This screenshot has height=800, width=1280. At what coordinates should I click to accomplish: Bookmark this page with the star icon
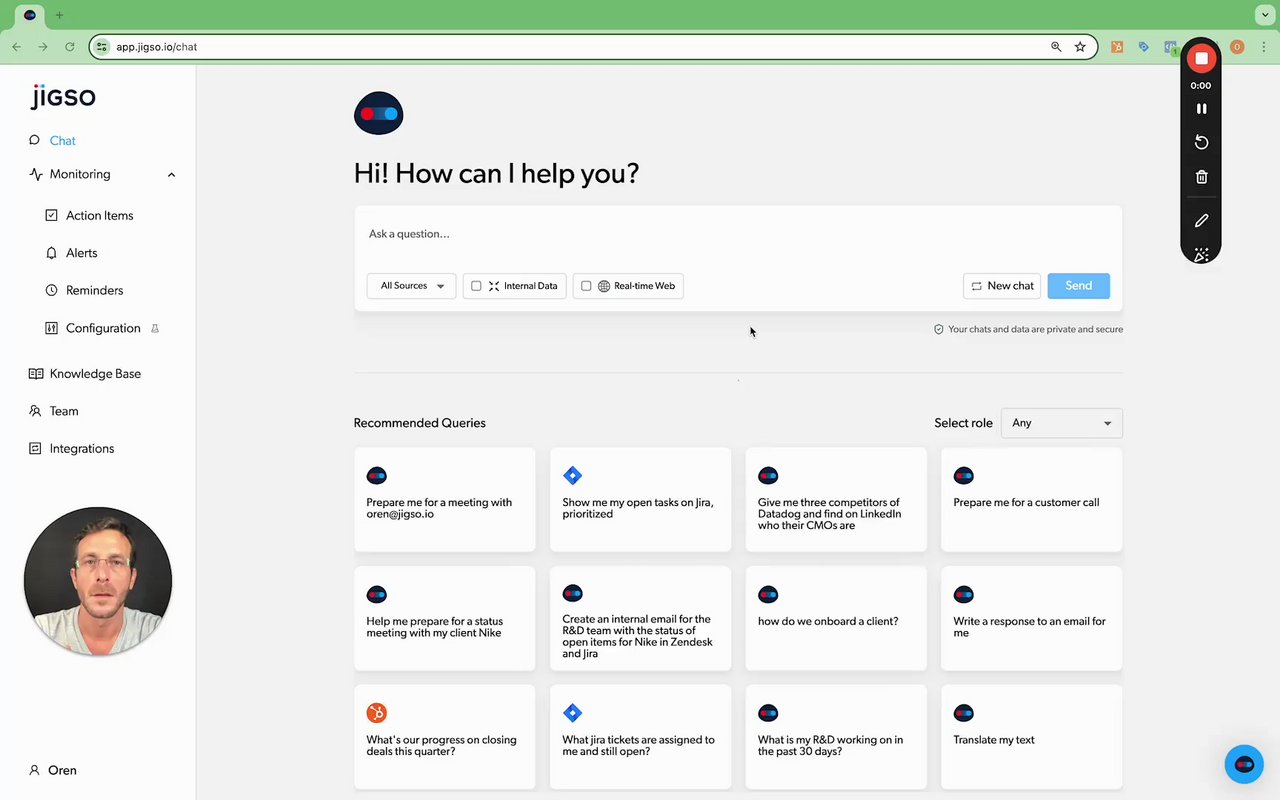point(1080,47)
